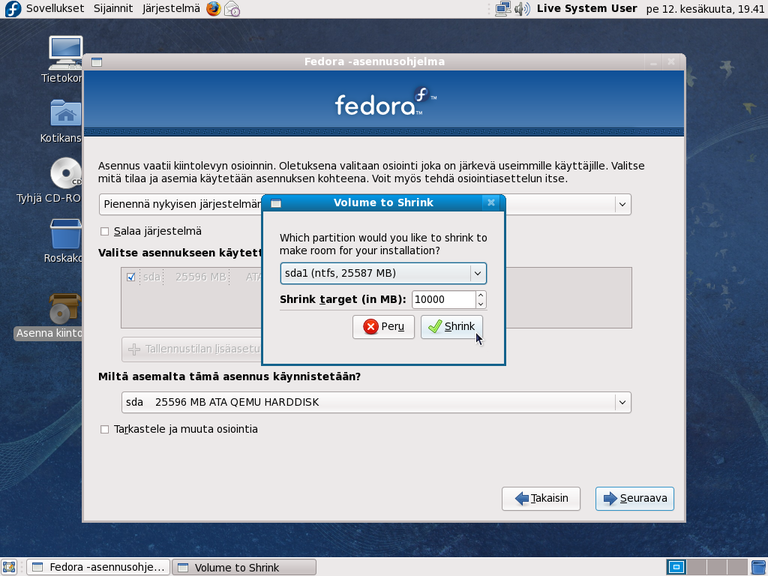Increase the Shrink target value with up arrow
Viewport: 768px width, 576px height.
[481, 295]
